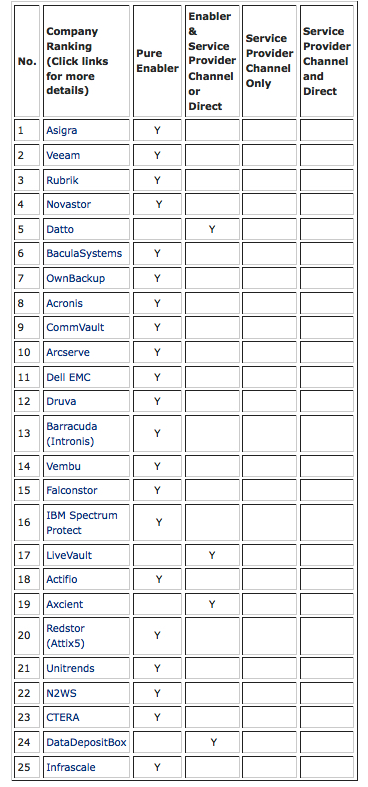The height and width of the screenshot is (787, 368).
Task: Open the Dell EMC link
Action: [x=68, y=377]
